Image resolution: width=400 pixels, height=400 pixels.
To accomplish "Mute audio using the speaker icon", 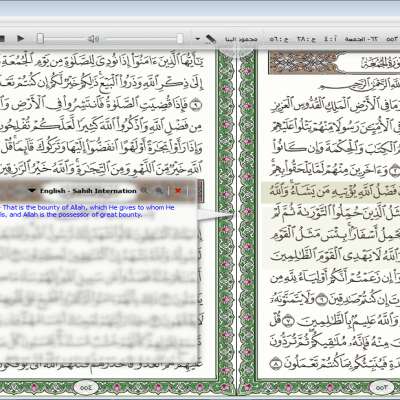I will pyautogui.click(x=93, y=39).
